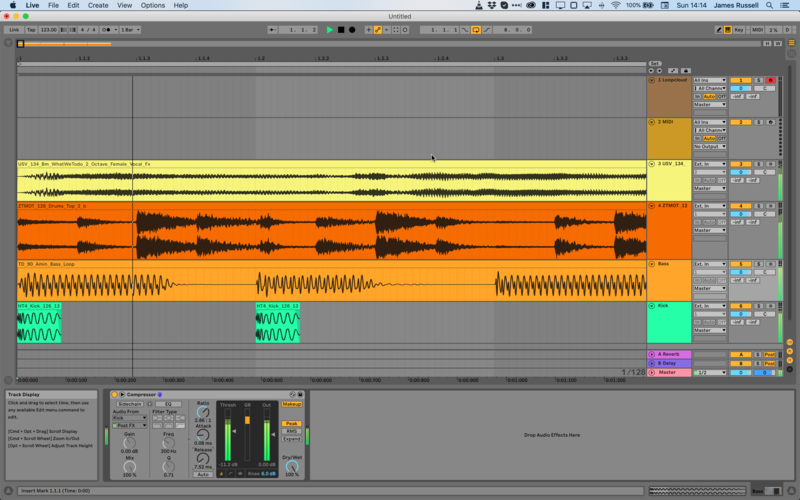Toggle the Key map mode switch
This screenshot has width=800, height=500.
(x=738, y=30)
